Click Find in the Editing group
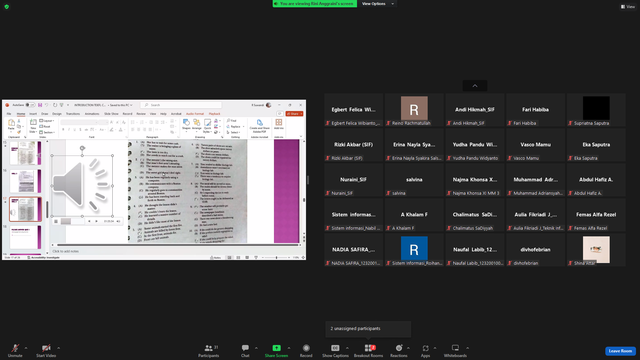The height and width of the screenshot is (360, 640). pyautogui.click(x=231, y=121)
